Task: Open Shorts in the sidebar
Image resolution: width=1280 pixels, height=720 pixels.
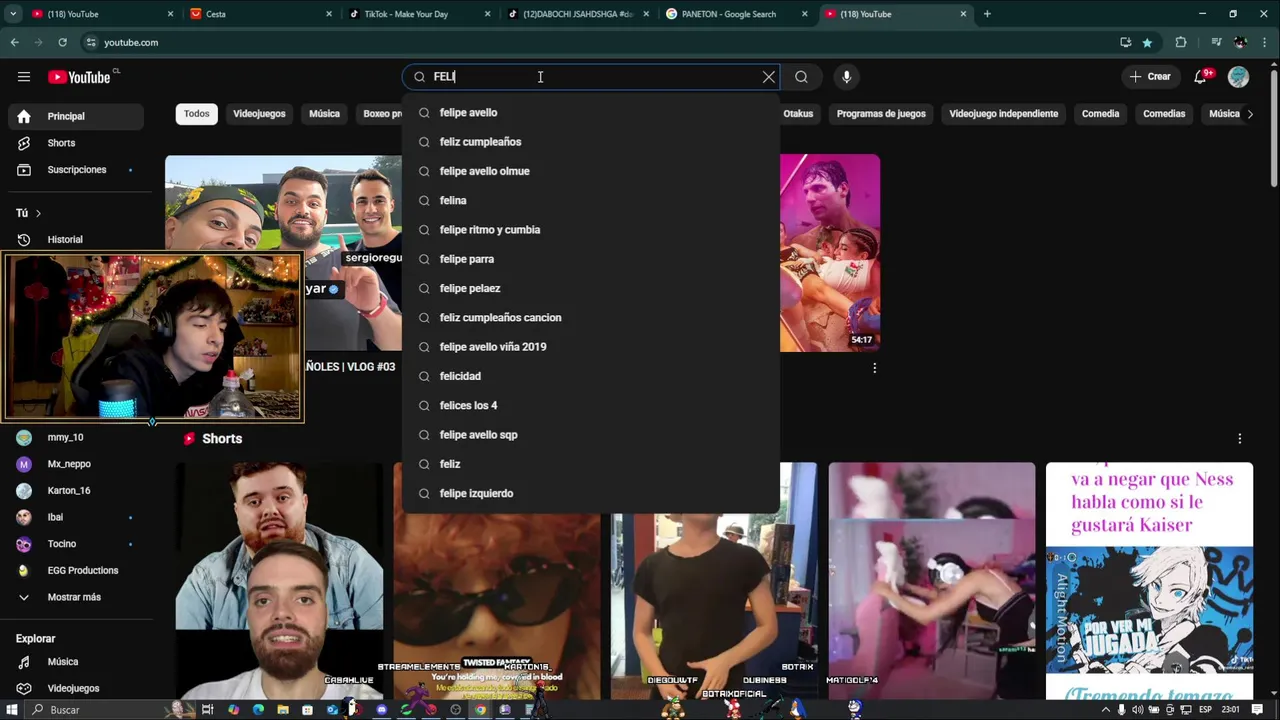Action: point(76,143)
